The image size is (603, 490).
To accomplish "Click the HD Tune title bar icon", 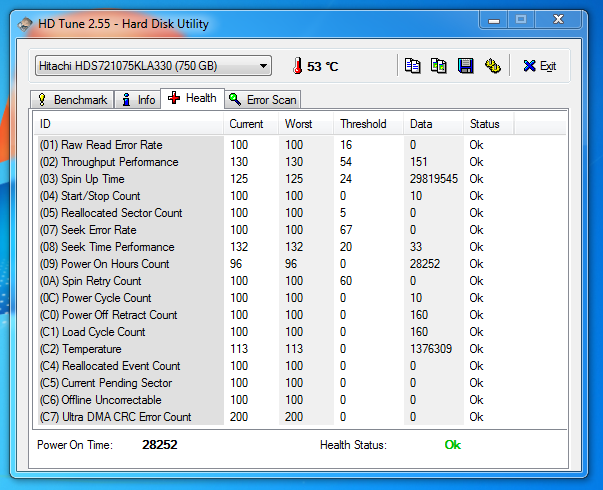I will click(x=24, y=24).
